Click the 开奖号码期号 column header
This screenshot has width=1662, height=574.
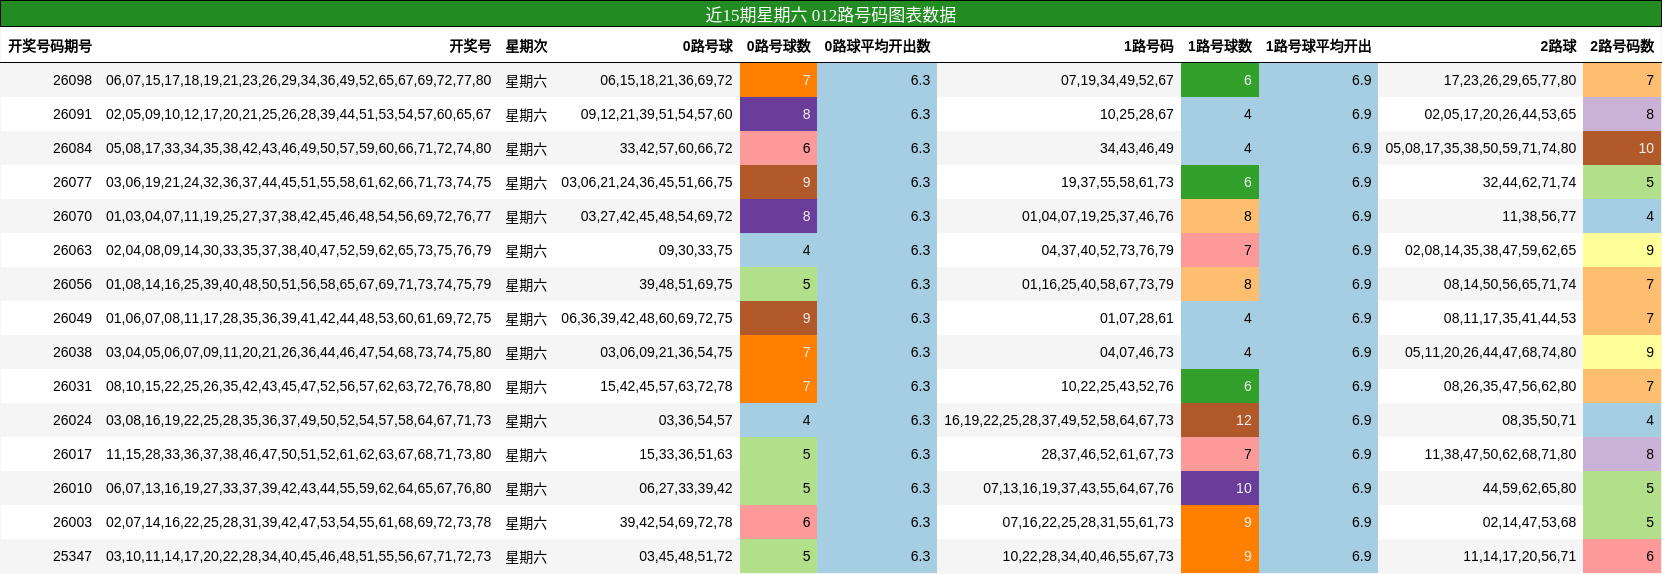click(50, 46)
